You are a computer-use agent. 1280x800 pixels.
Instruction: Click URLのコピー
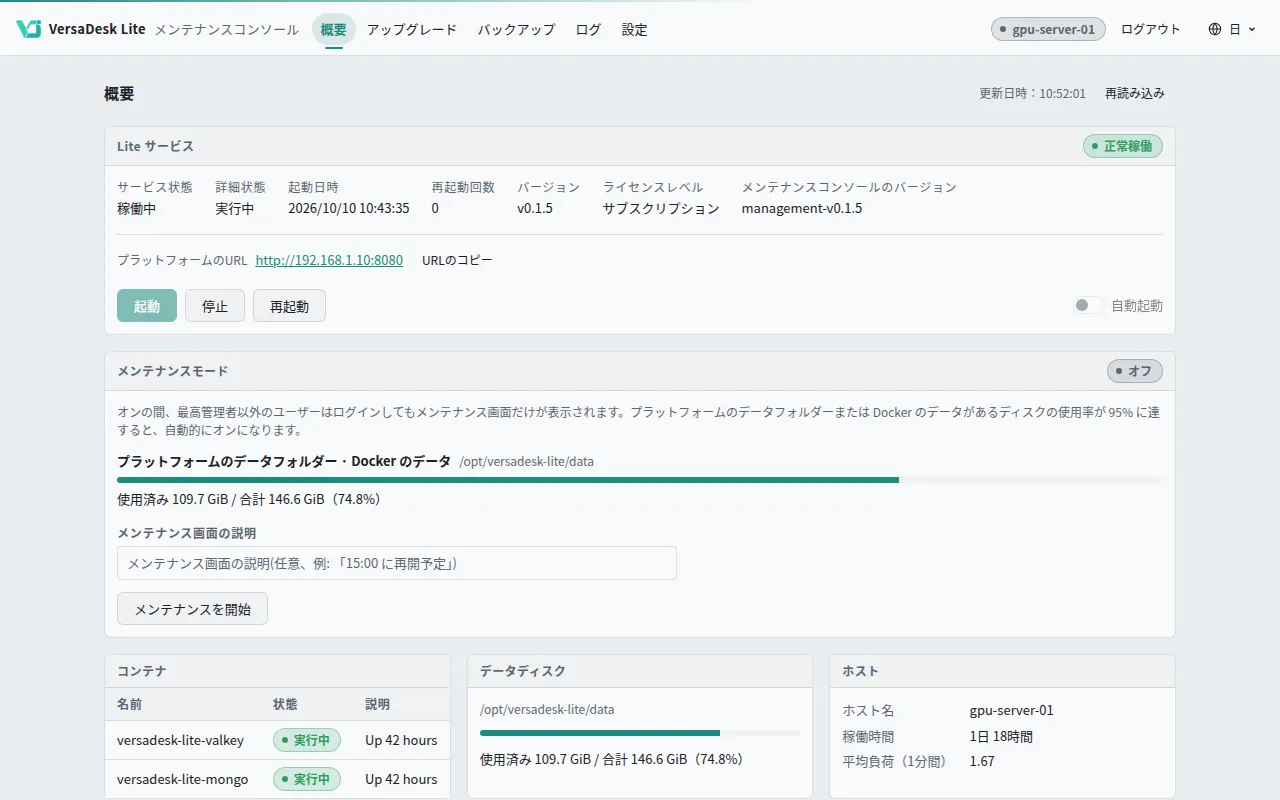coord(457,260)
